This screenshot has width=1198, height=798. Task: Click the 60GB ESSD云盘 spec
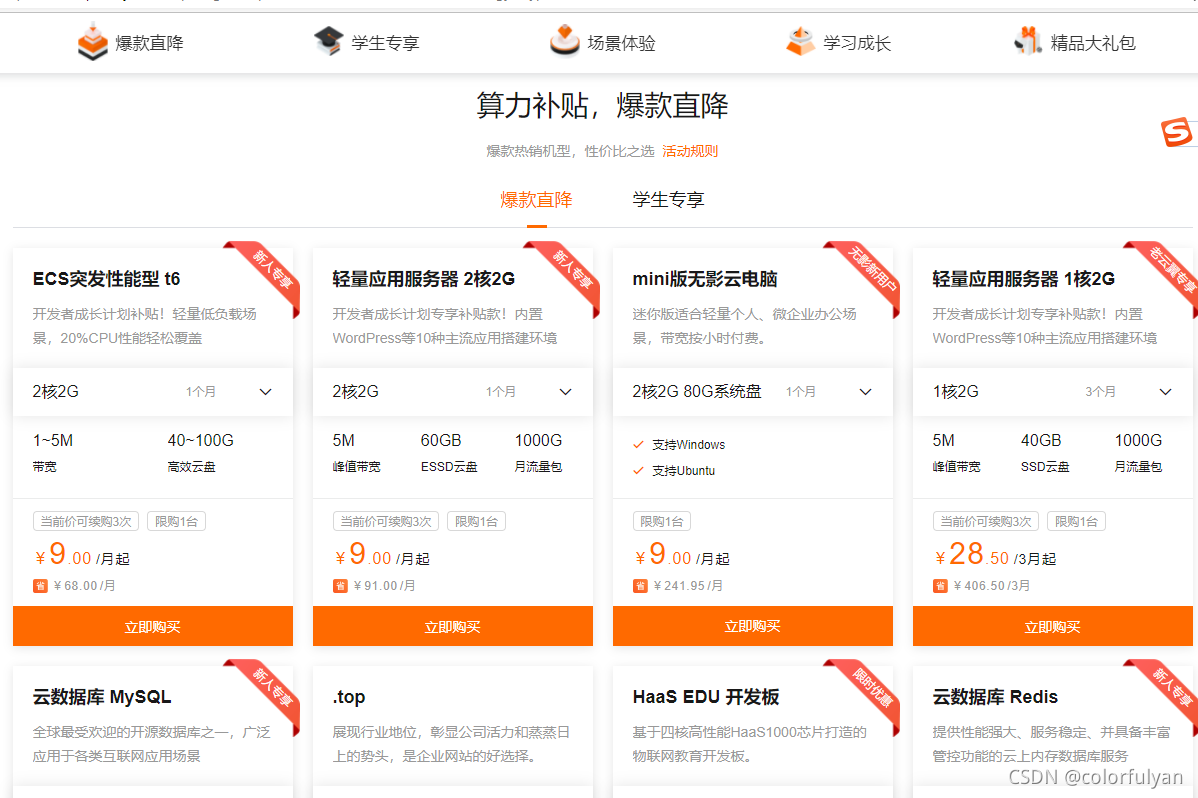448,453
